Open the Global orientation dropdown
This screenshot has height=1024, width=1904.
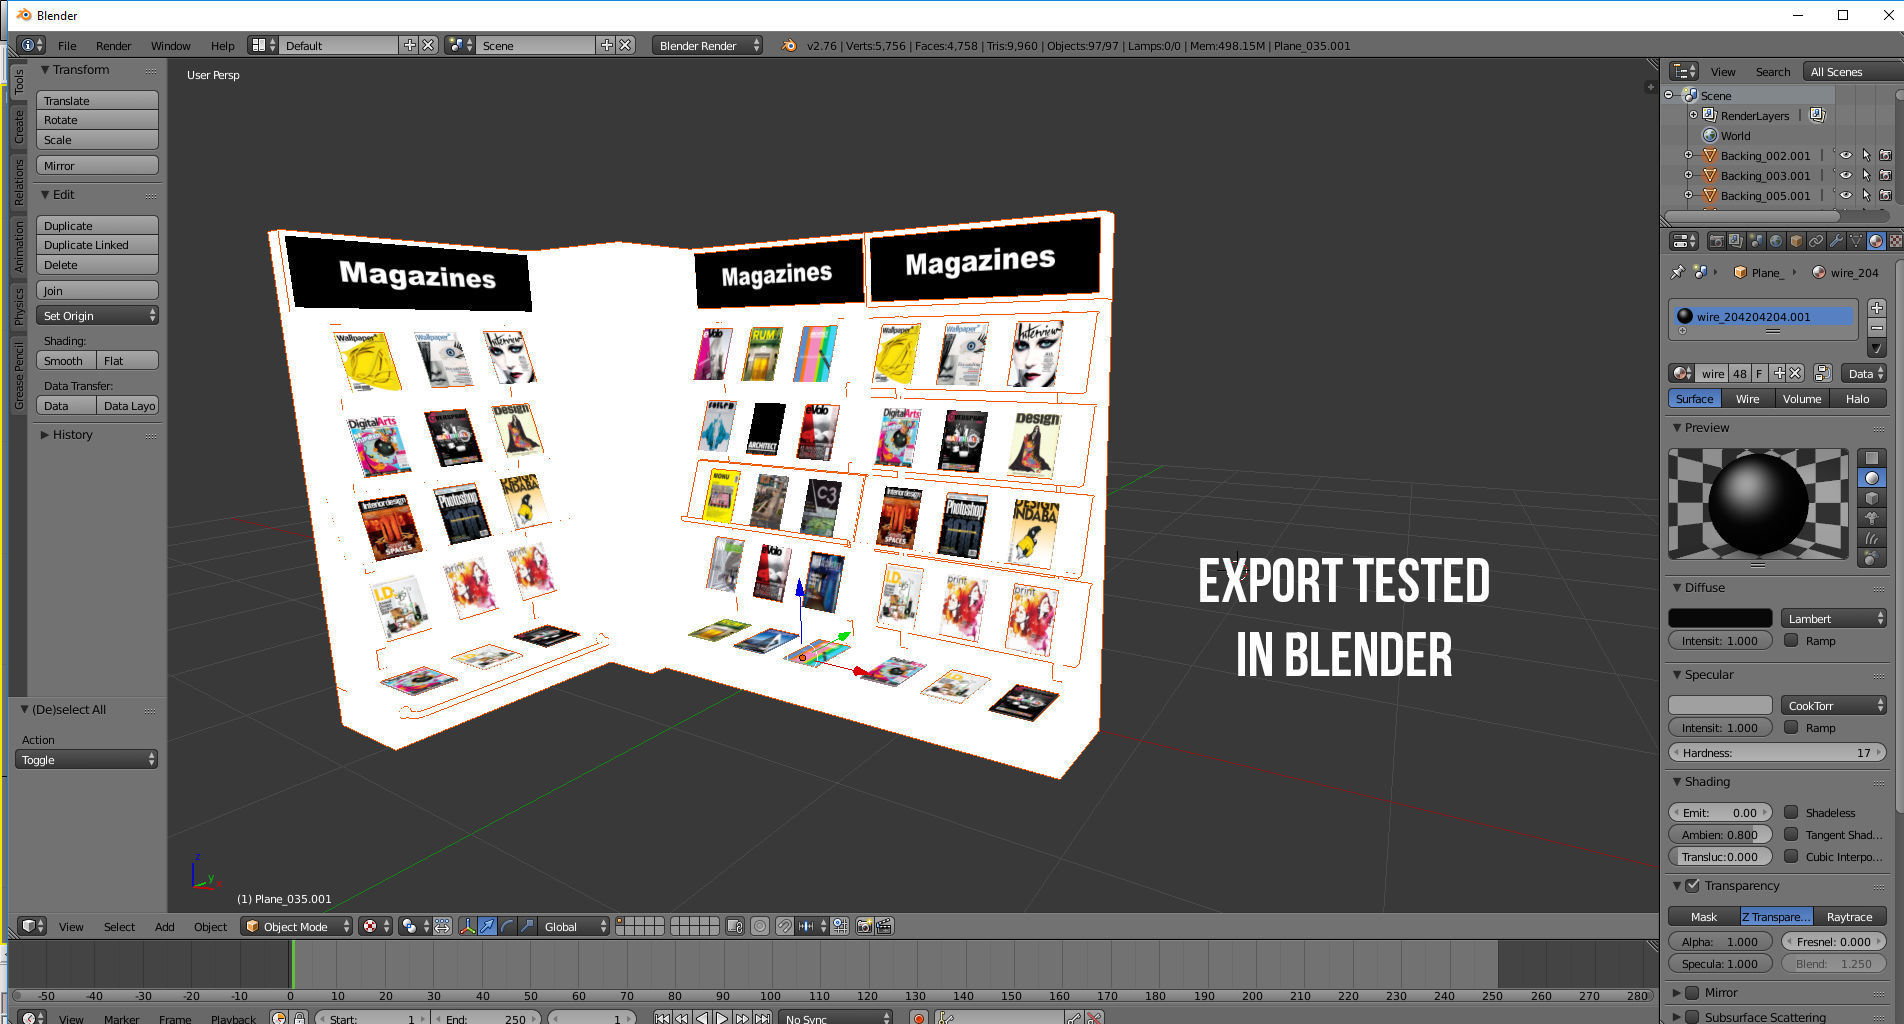(x=574, y=926)
